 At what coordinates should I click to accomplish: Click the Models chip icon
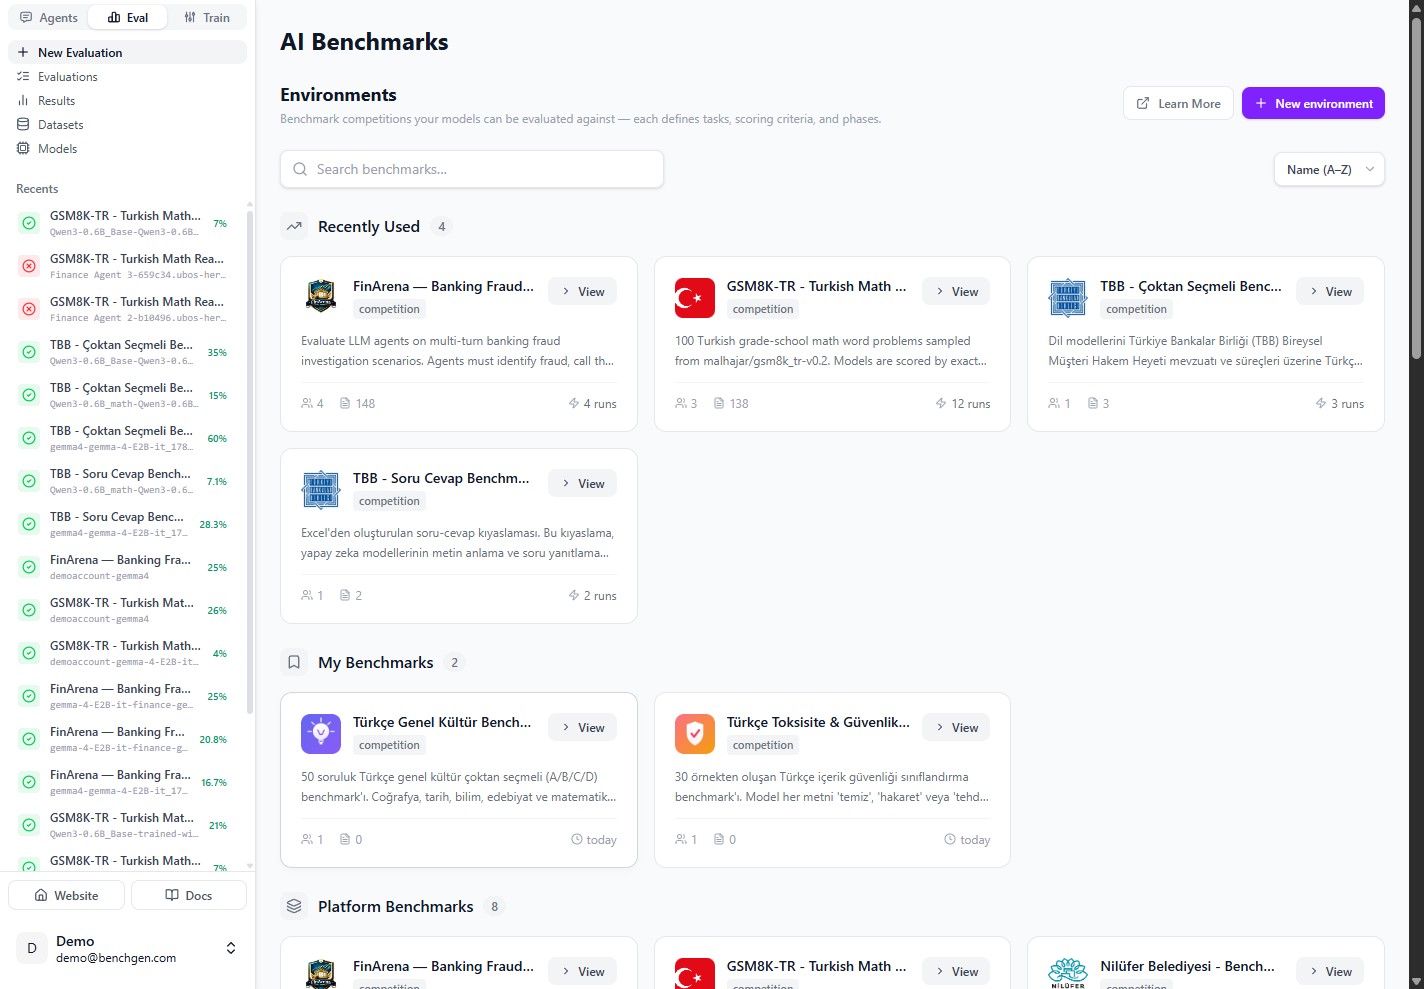point(23,149)
